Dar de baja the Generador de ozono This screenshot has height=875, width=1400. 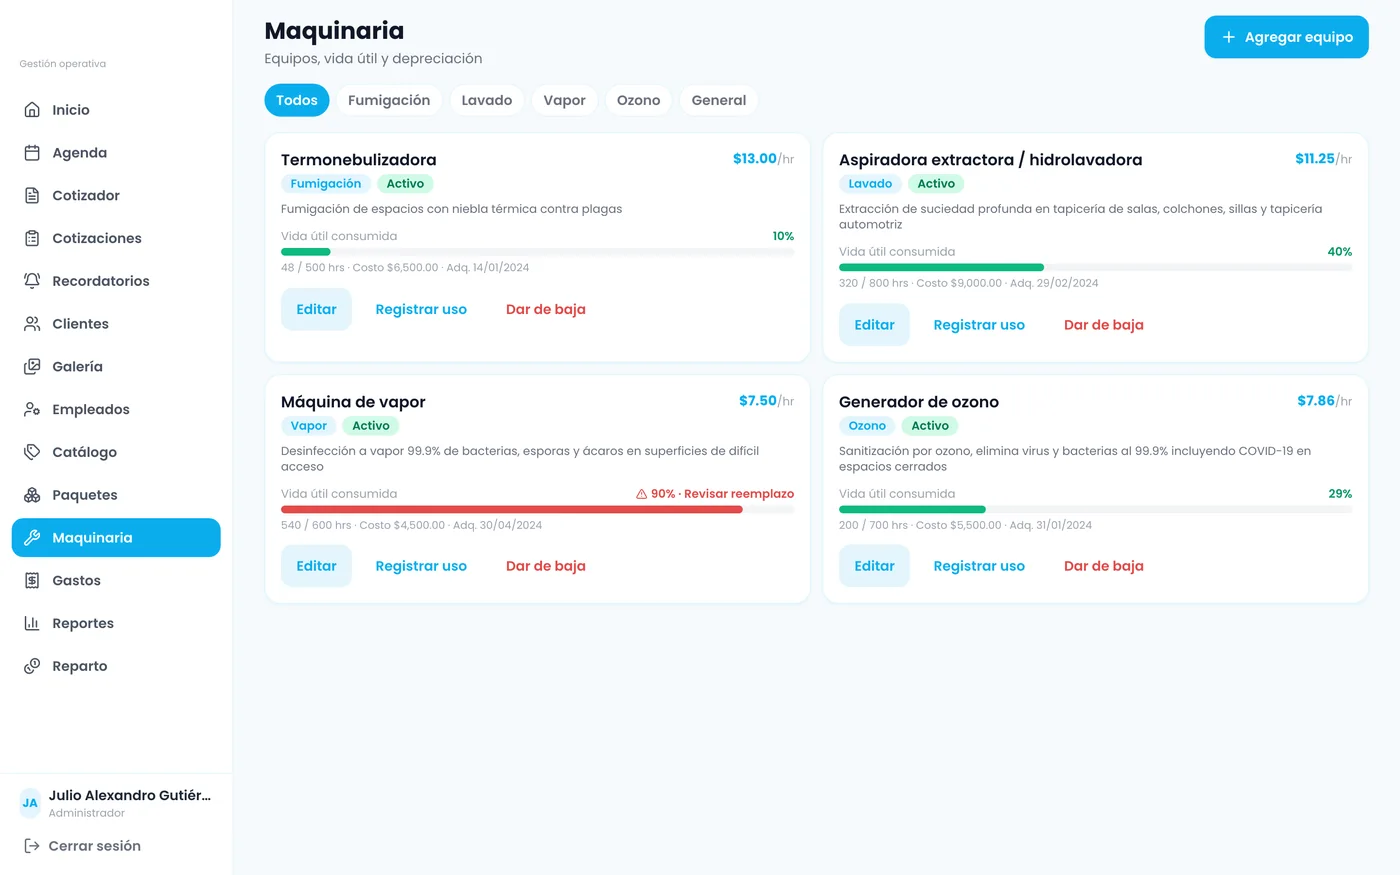pyautogui.click(x=1104, y=566)
